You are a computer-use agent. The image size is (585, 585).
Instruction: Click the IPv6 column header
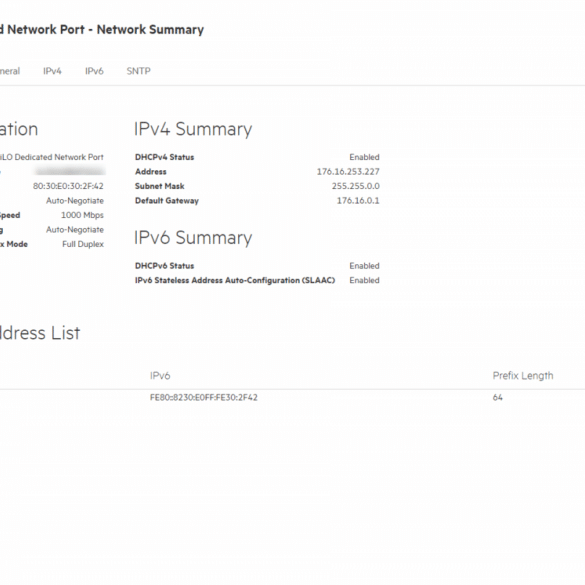click(160, 376)
